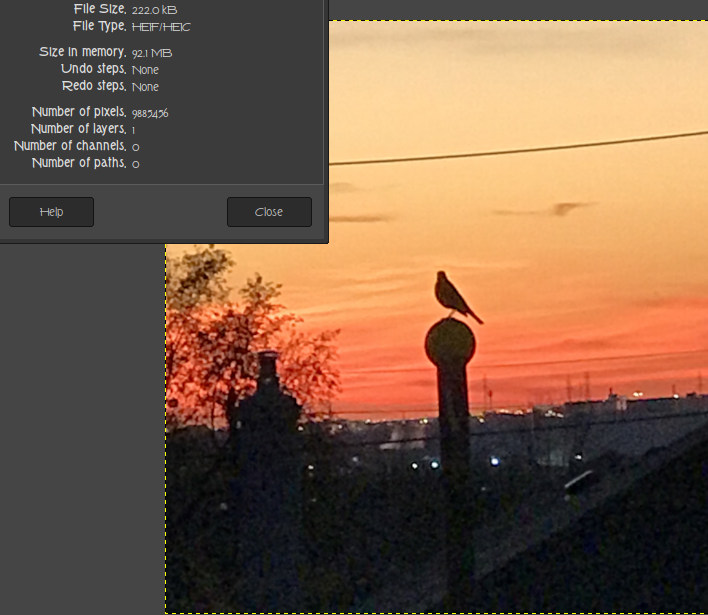Click the bird silhouette on the canvas
Screen dimensions: 708x615
452,296
